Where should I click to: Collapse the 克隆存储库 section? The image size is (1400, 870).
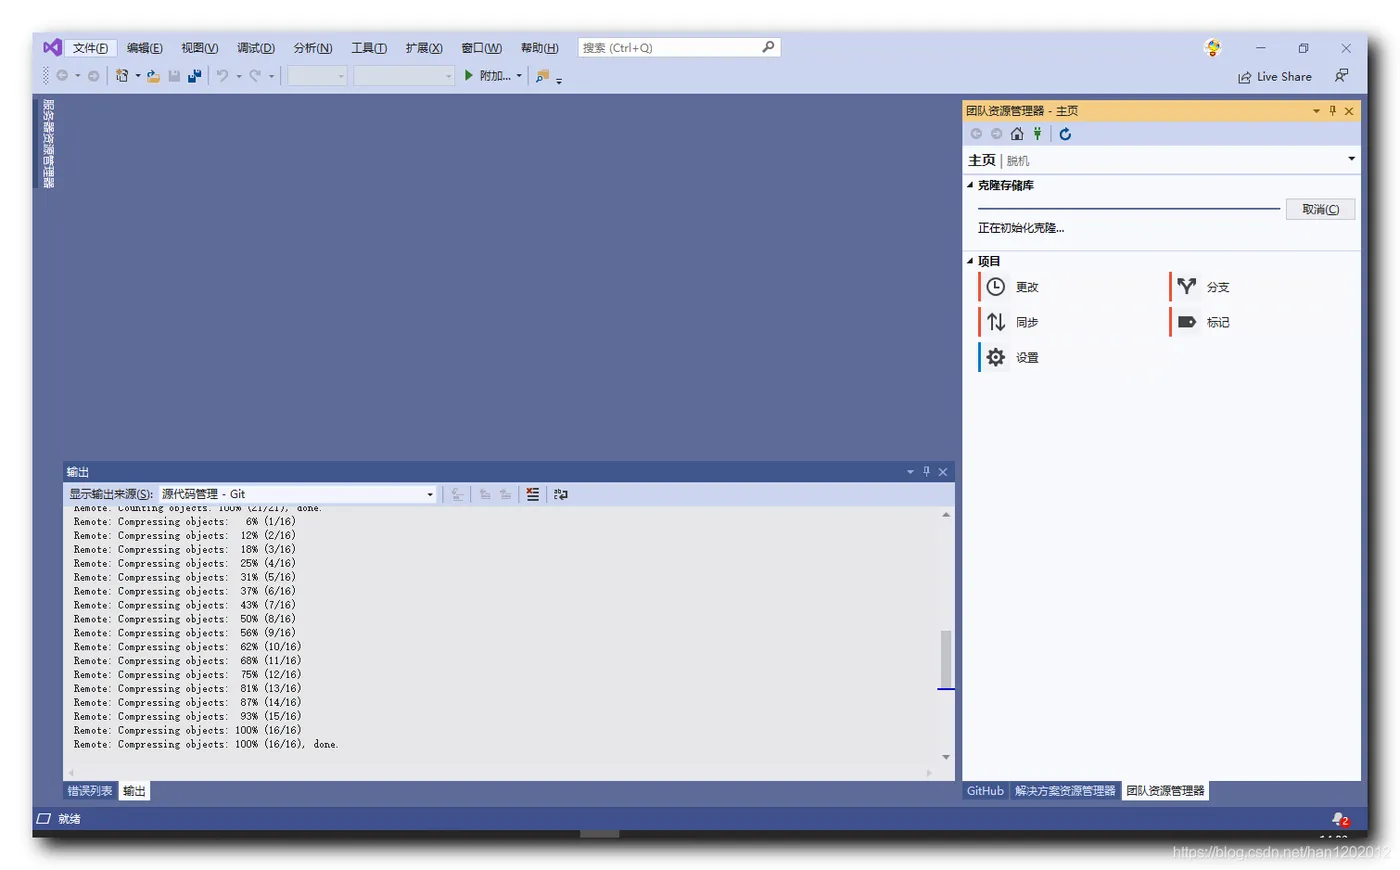pyautogui.click(x=970, y=185)
